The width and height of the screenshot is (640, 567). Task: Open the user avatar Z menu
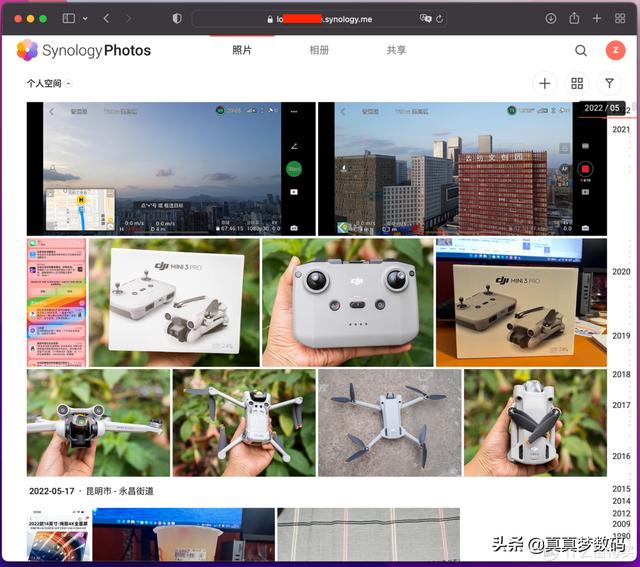coord(616,51)
